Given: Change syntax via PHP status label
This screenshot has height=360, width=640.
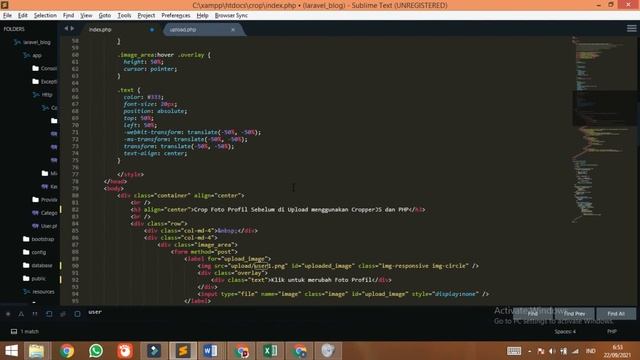Looking at the screenshot, I should 611,331.
